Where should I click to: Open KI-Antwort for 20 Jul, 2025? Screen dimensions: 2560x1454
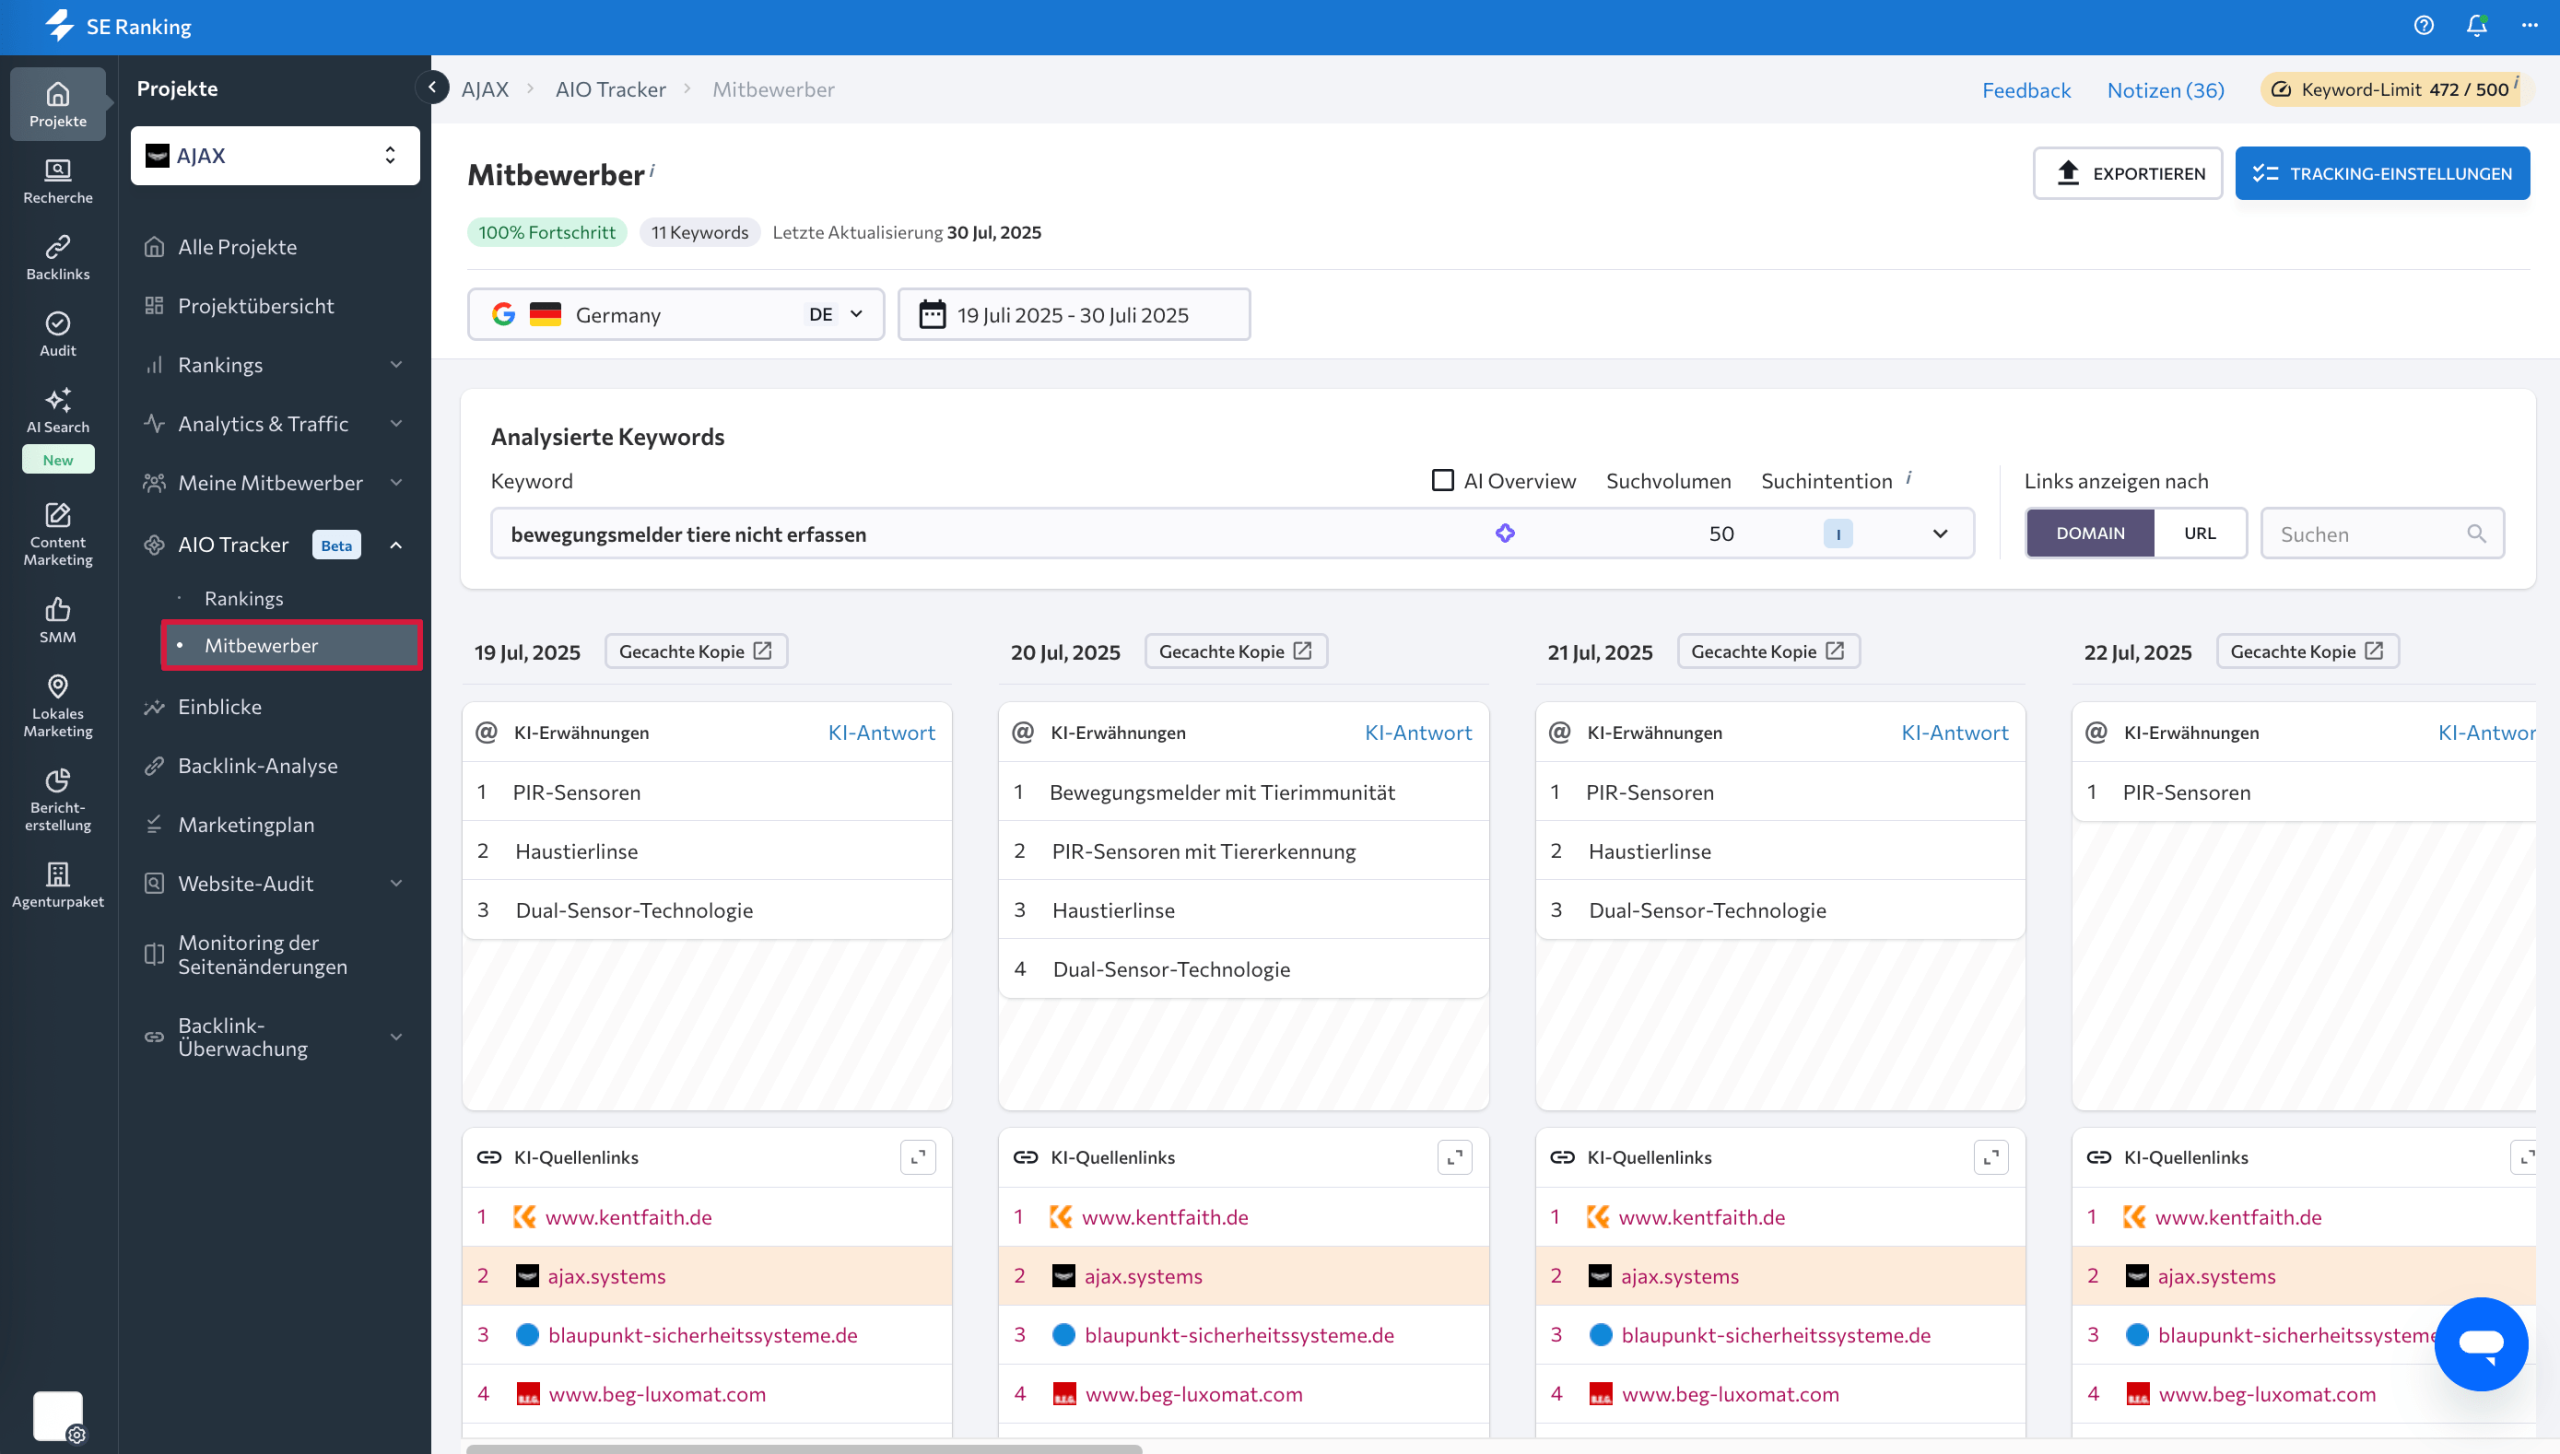tap(1418, 732)
